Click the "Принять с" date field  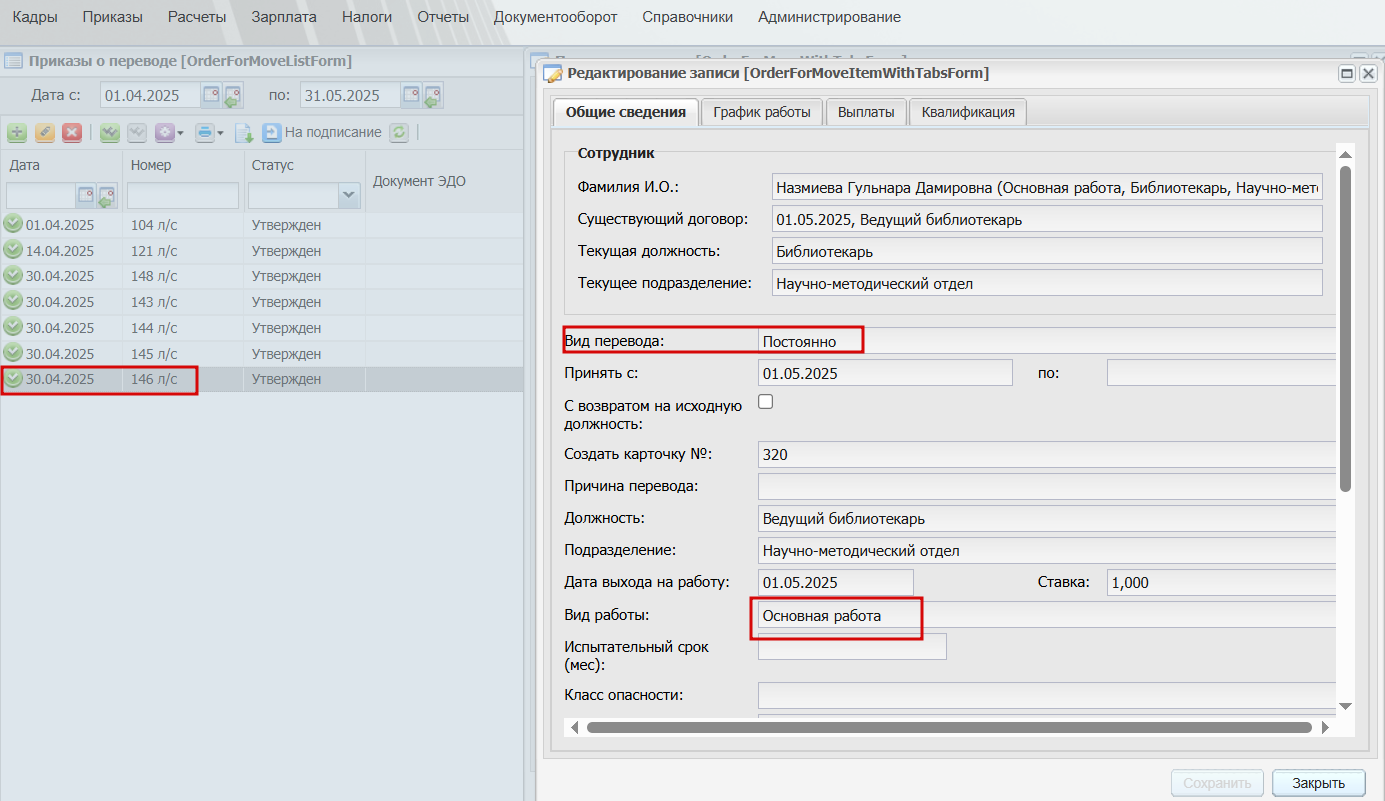click(885, 373)
